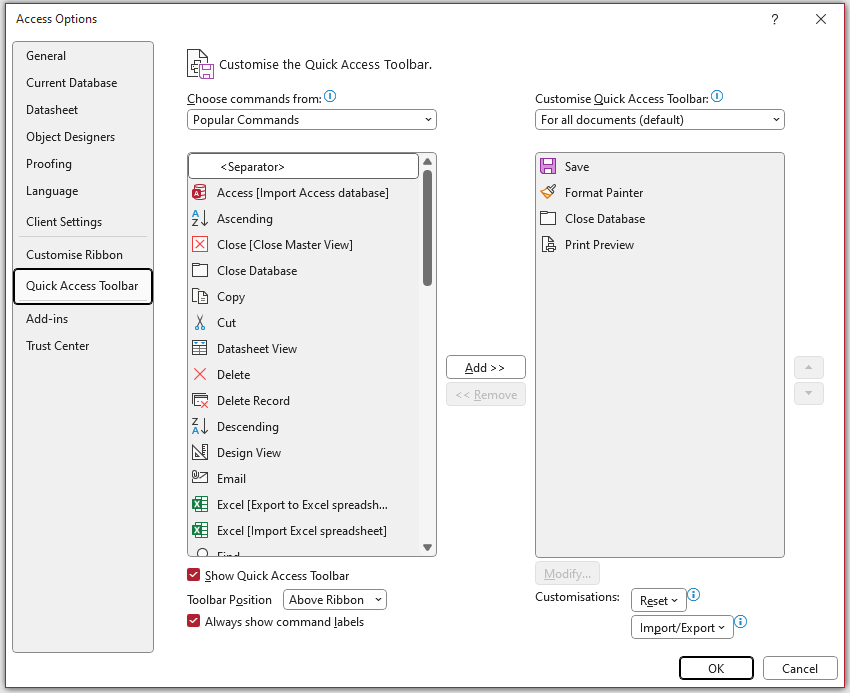Select Close Database in the toolbar list
The width and height of the screenshot is (850, 693).
[x=659, y=219]
